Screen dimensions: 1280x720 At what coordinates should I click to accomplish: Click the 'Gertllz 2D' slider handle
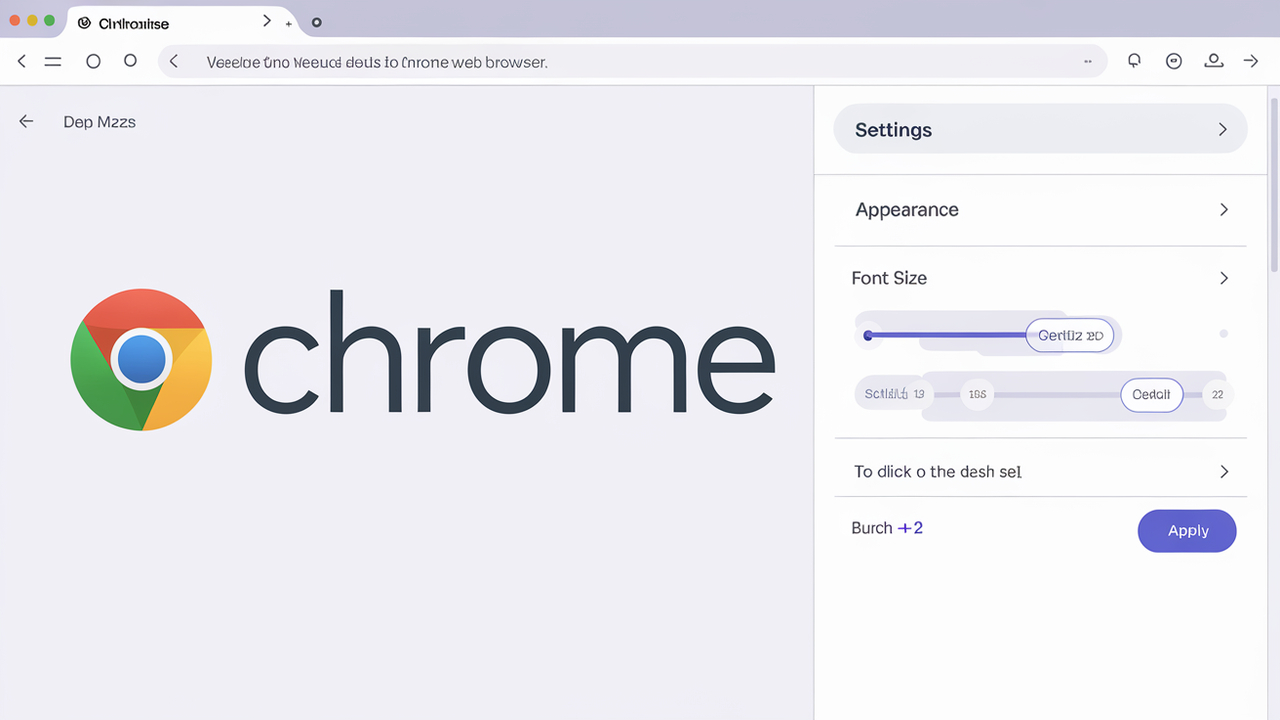tap(1070, 335)
